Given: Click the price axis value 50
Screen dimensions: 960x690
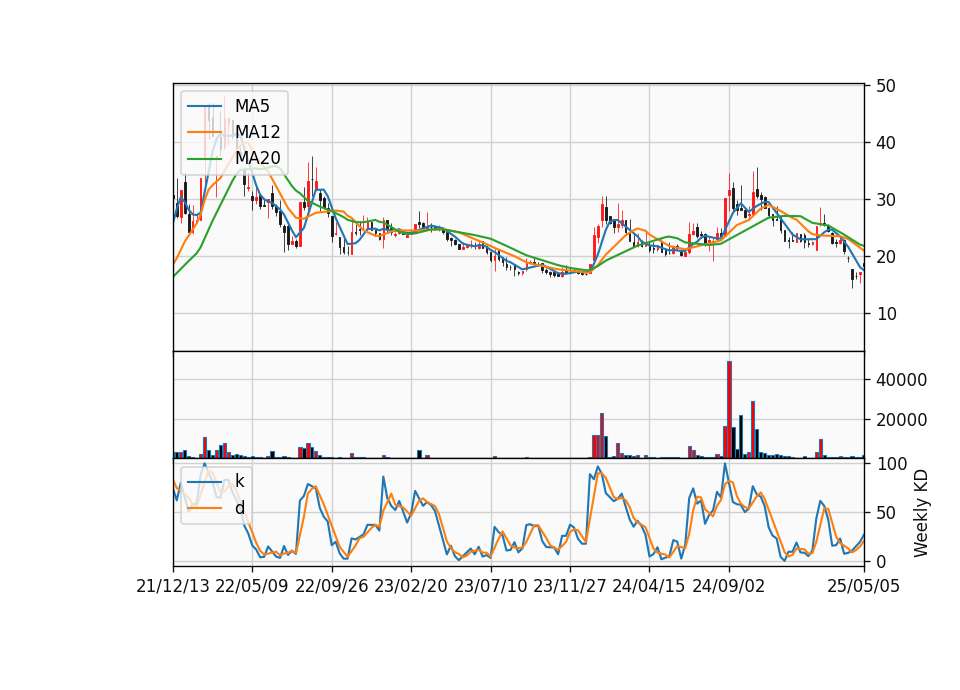Looking at the screenshot, I should click(886, 86).
